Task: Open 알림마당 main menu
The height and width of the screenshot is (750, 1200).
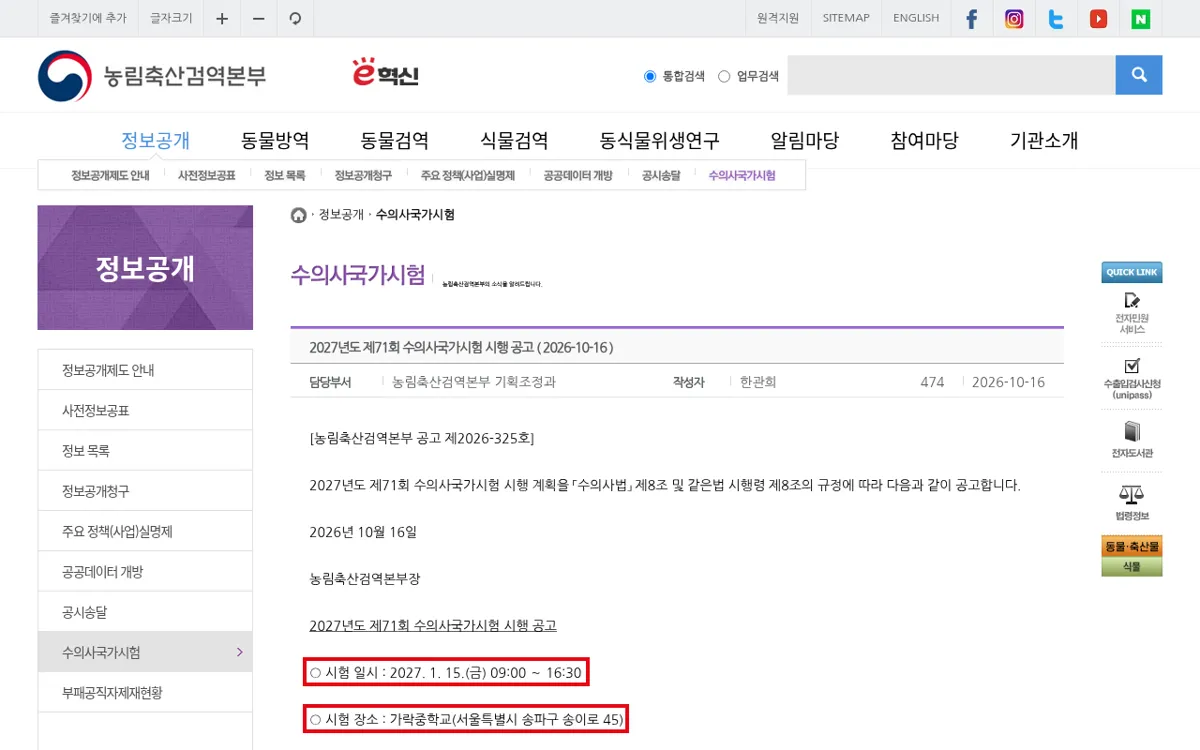Action: tap(805, 141)
